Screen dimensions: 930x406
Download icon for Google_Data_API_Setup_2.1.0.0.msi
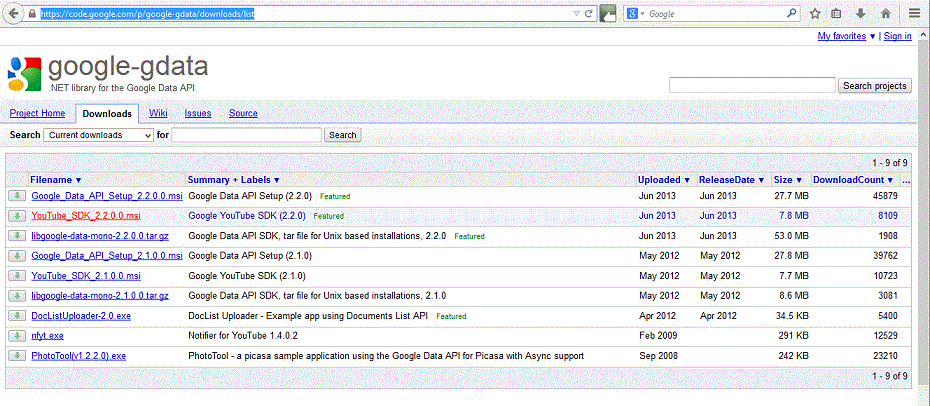point(17,256)
